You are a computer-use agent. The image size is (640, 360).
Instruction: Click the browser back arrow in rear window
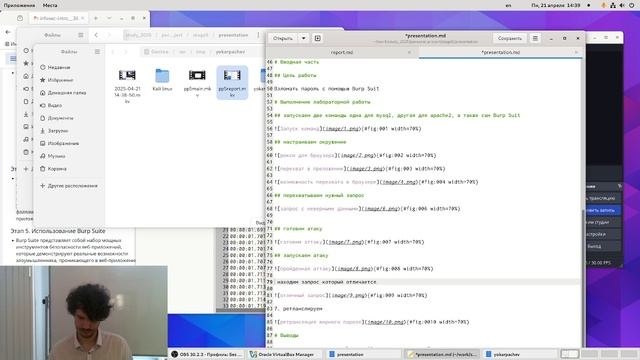[x=8, y=32]
